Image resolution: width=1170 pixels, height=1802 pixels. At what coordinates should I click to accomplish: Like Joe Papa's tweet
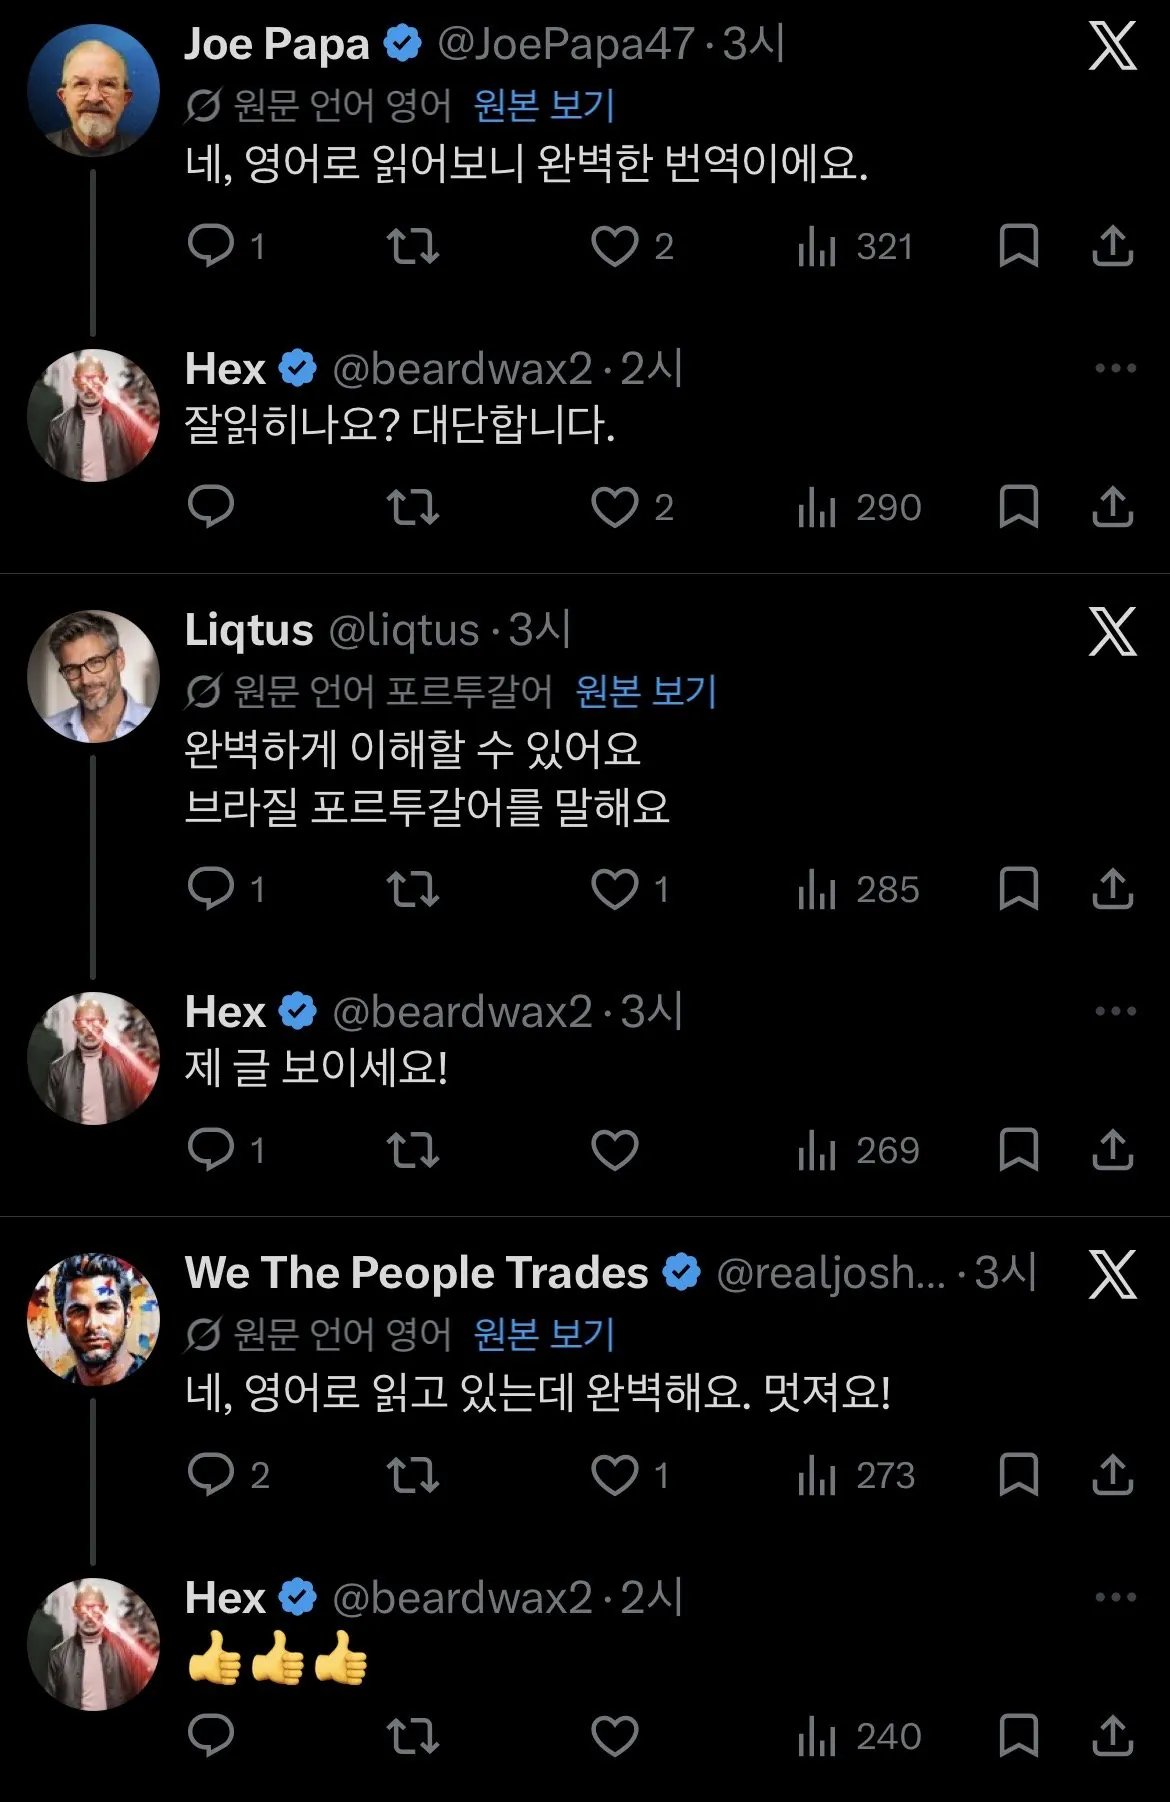tap(614, 246)
